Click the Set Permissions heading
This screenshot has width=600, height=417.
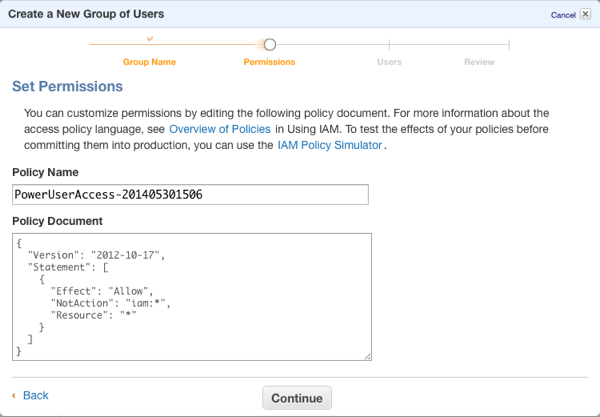coord(67,86)
